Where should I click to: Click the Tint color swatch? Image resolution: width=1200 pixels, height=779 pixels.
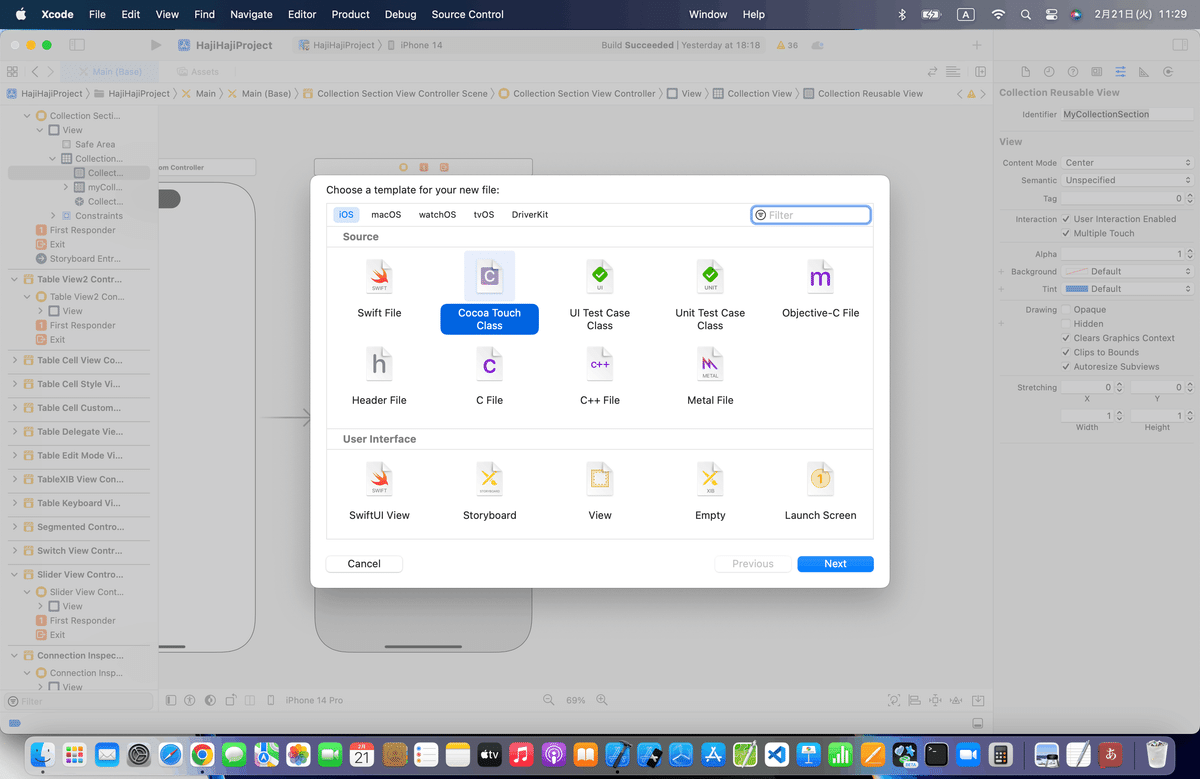point(1077,289)
